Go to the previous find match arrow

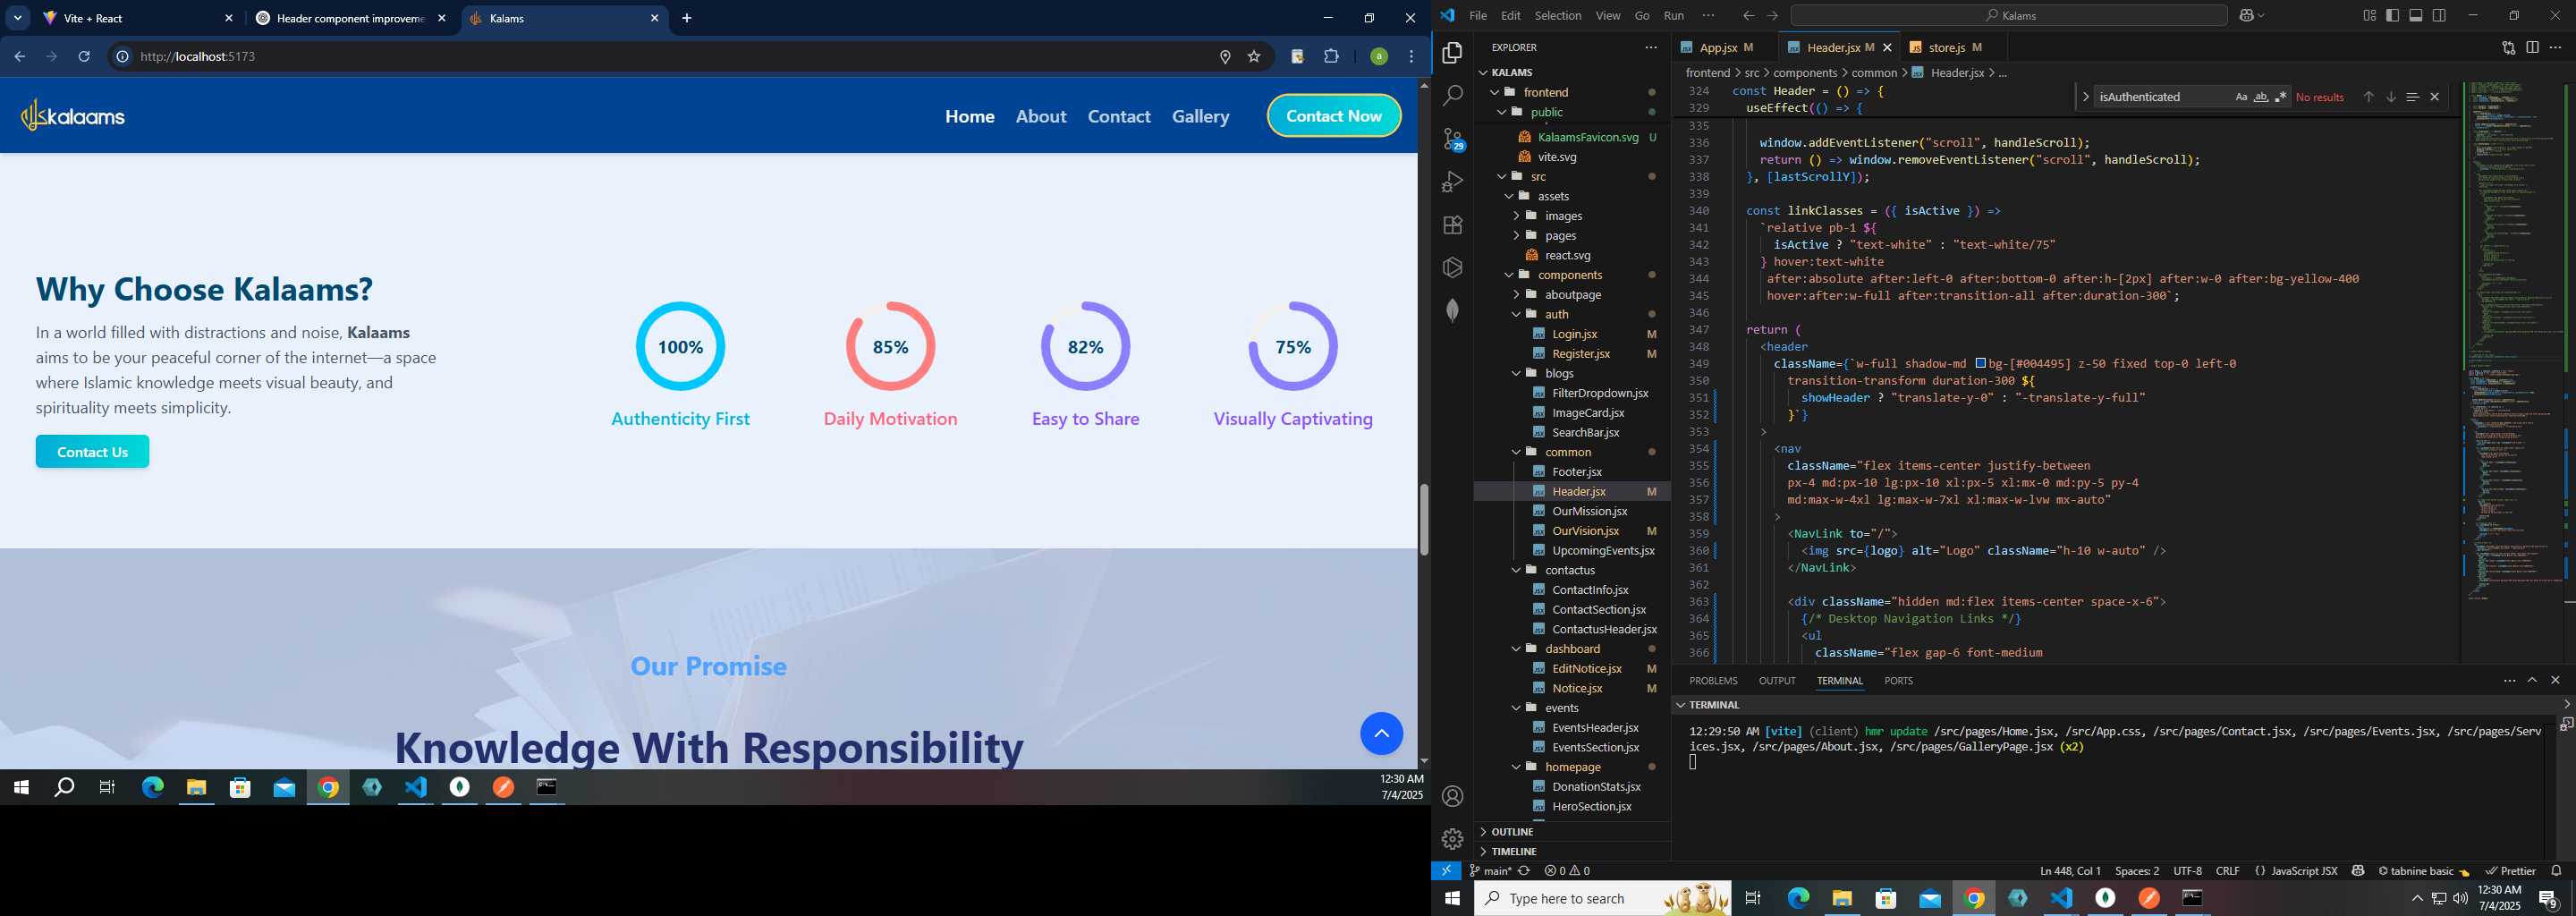tap(2368, 97)
